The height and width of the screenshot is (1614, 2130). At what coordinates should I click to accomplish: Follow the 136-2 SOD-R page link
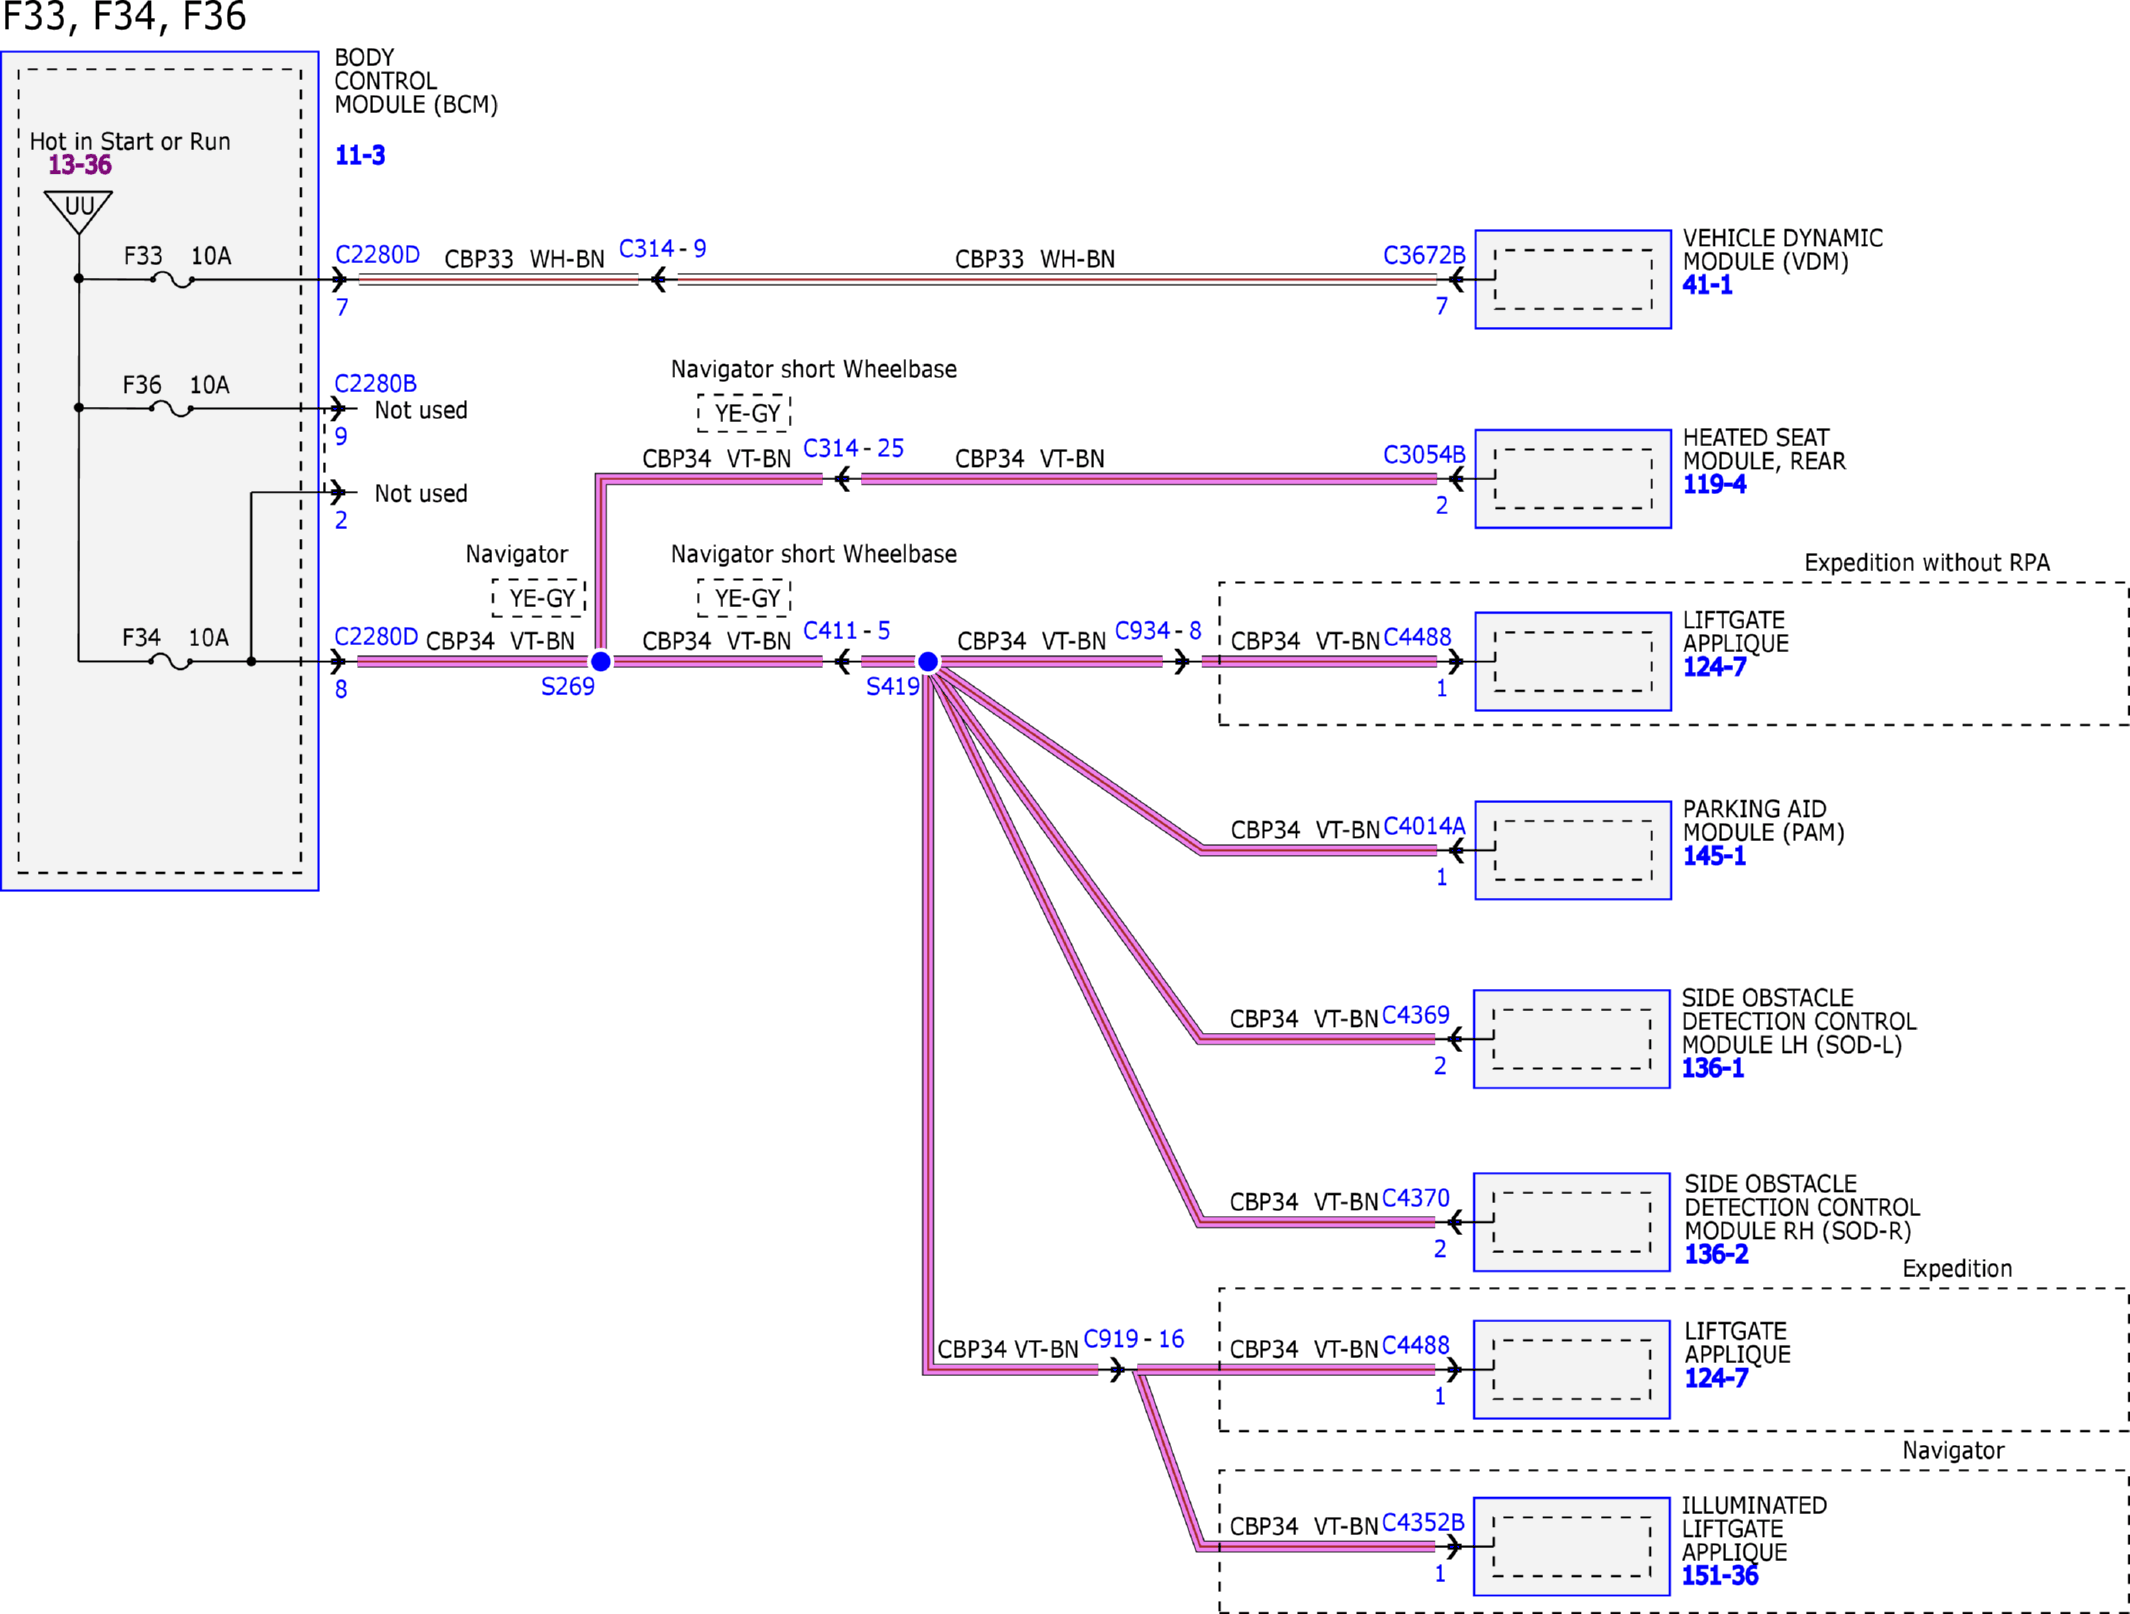click(x=1716, y=1254)
